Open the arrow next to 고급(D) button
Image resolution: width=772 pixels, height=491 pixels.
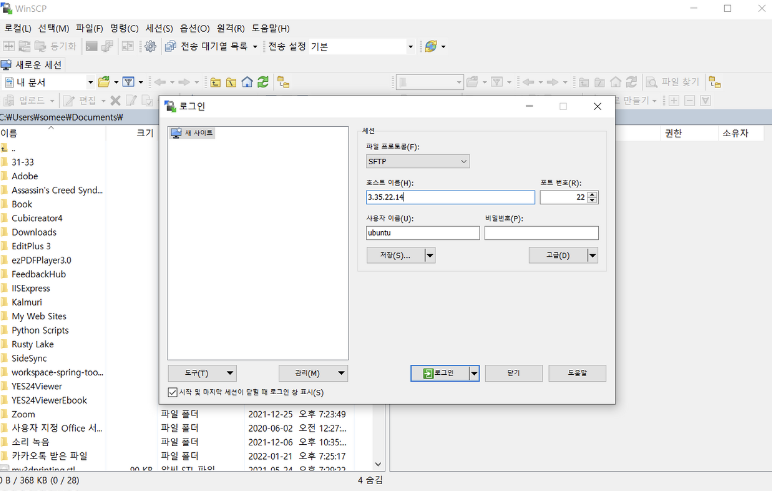point(592,255)
